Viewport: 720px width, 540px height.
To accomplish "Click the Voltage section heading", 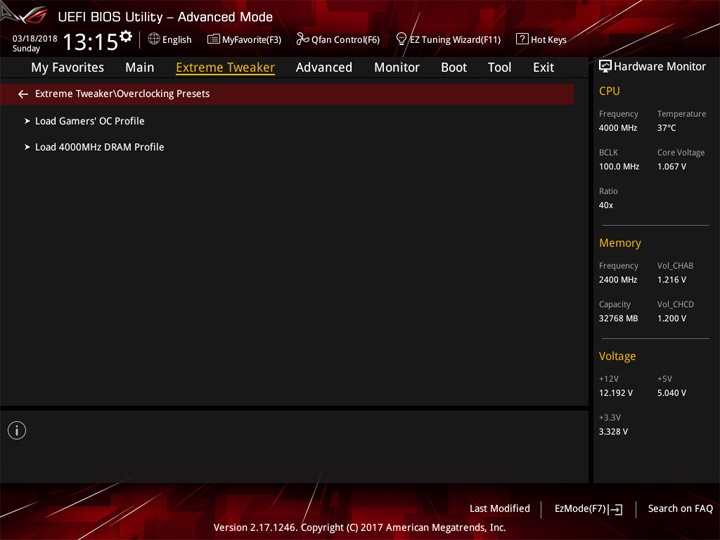I will coord(617,356).
